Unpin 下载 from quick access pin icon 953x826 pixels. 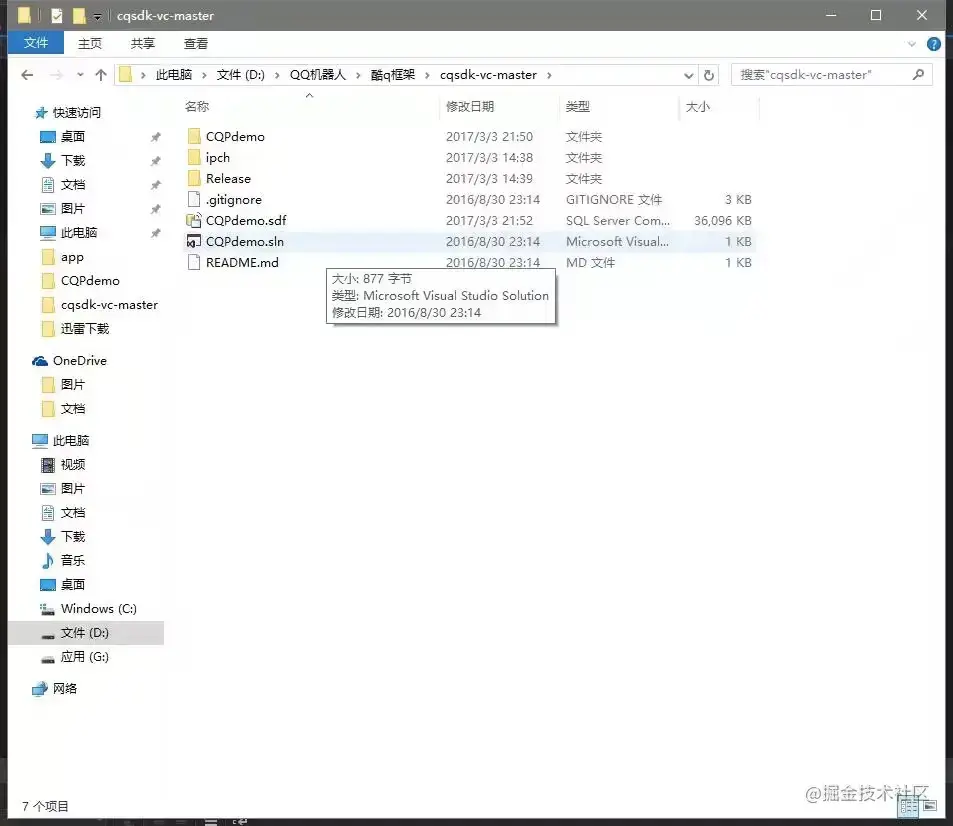156,161
